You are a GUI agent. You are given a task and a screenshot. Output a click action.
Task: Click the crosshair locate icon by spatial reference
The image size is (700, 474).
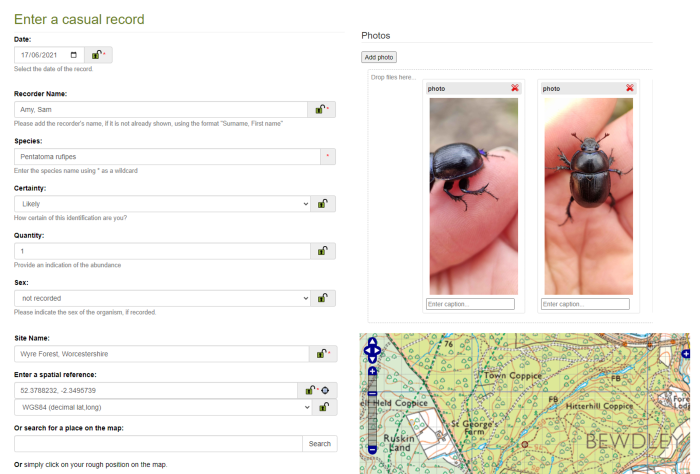[x=325, y=390]
